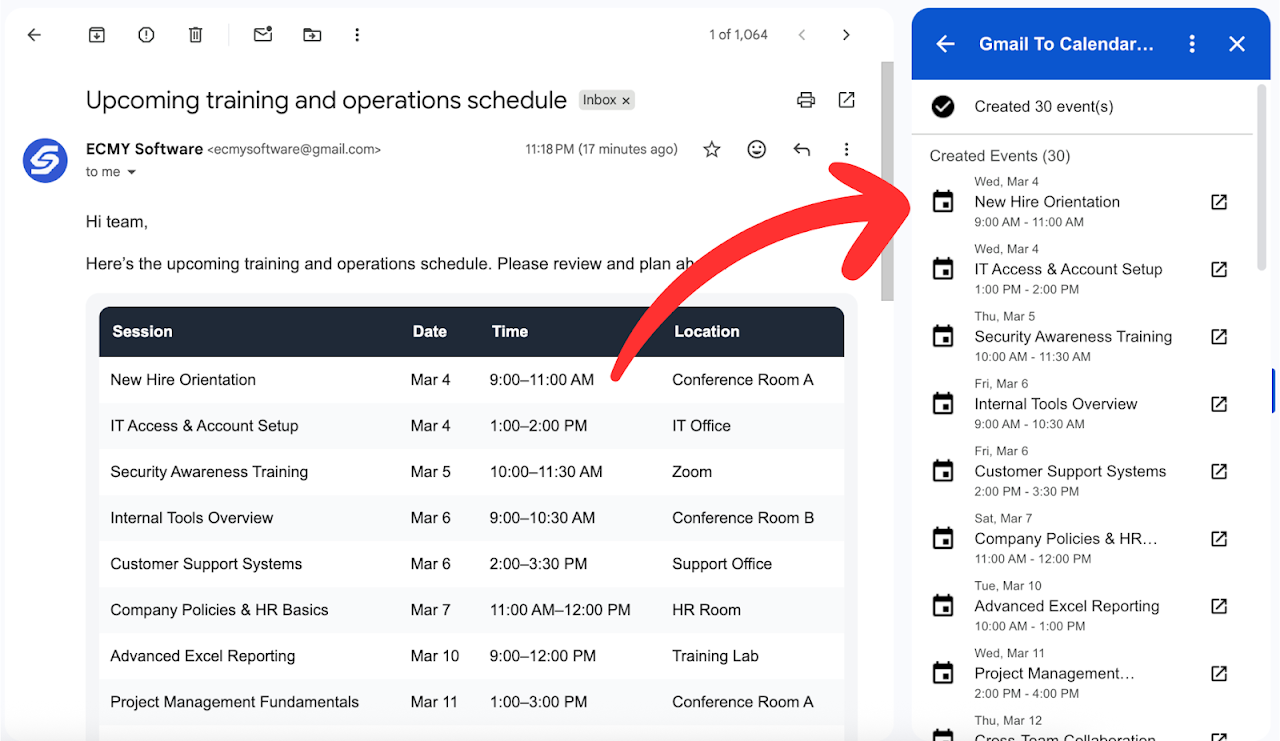The width and height of the screenshot is (1280, 741).
Task: Reply to ECMY Software
Action: [x=801, y=148]
